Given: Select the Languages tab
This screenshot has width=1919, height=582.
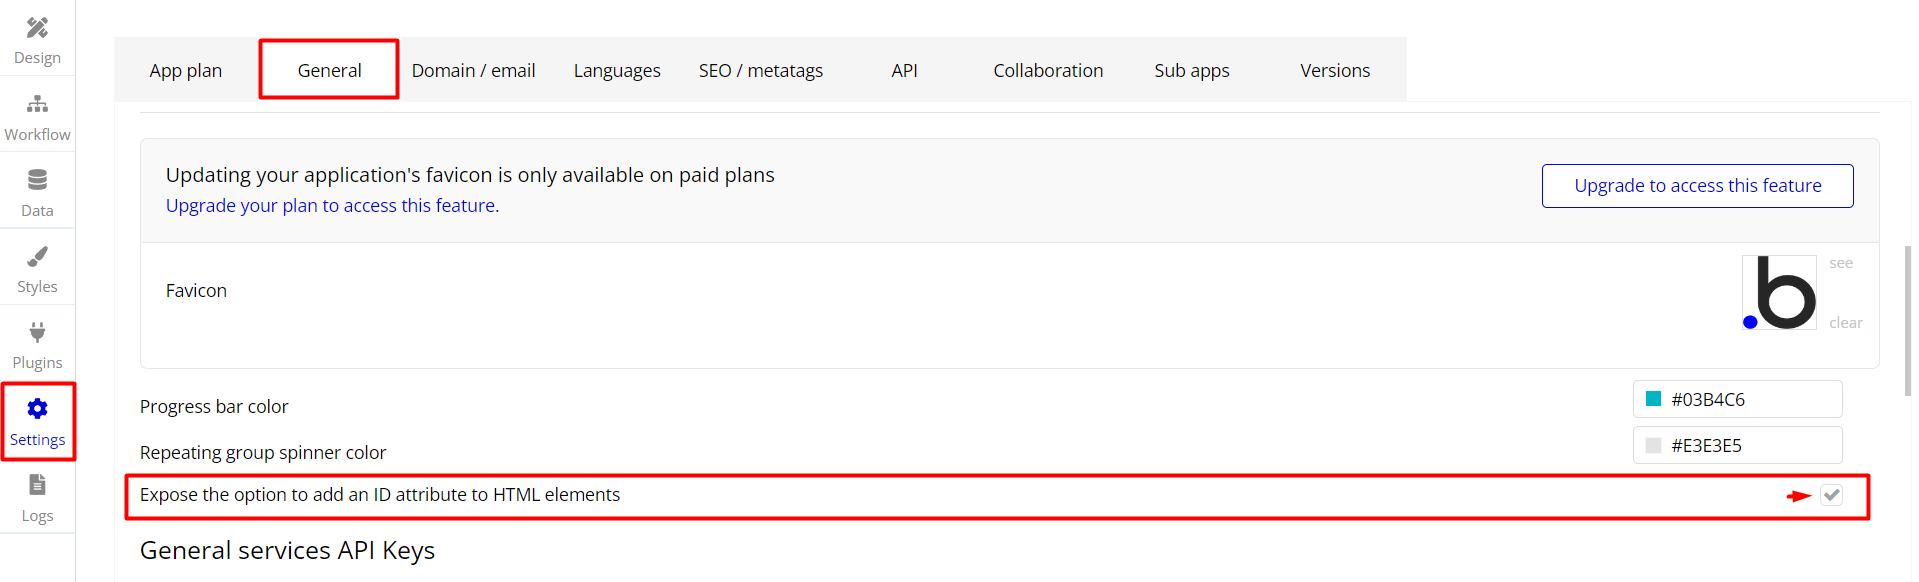Looking at the screenshot, I should pyautogui.click(x=617, y=71).
